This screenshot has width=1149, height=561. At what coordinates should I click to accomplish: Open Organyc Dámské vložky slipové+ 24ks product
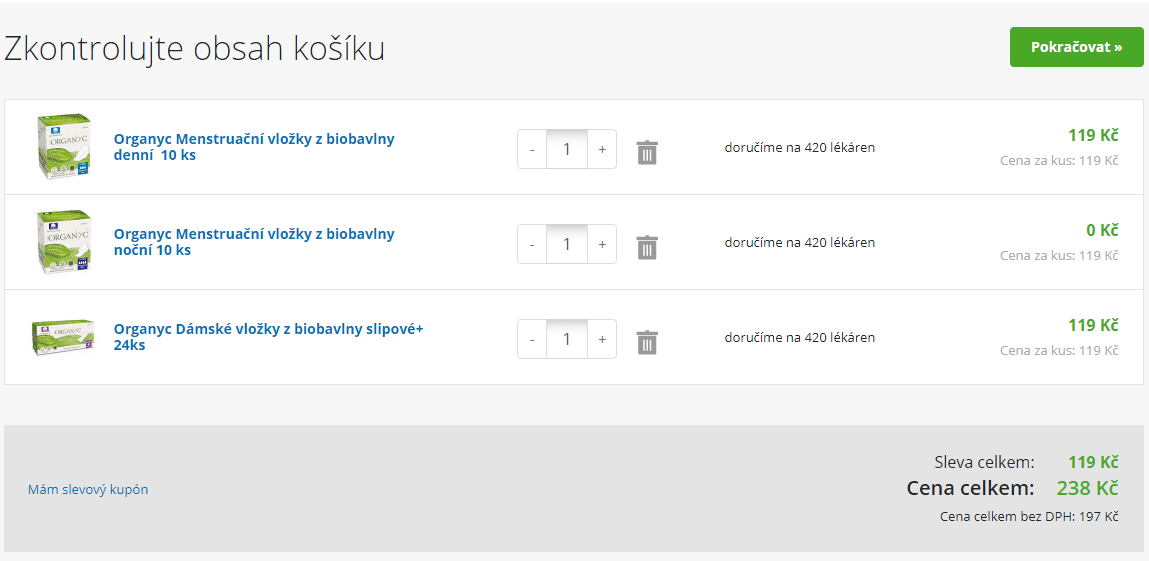(x=269, y=337)
